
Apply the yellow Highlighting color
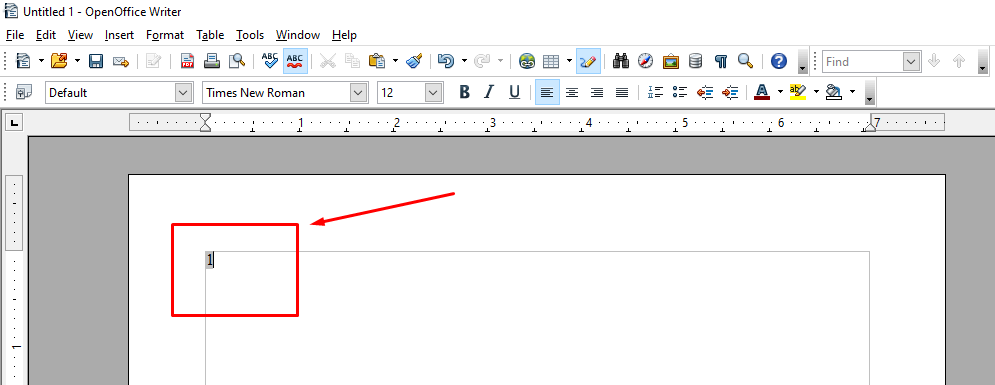798,93
